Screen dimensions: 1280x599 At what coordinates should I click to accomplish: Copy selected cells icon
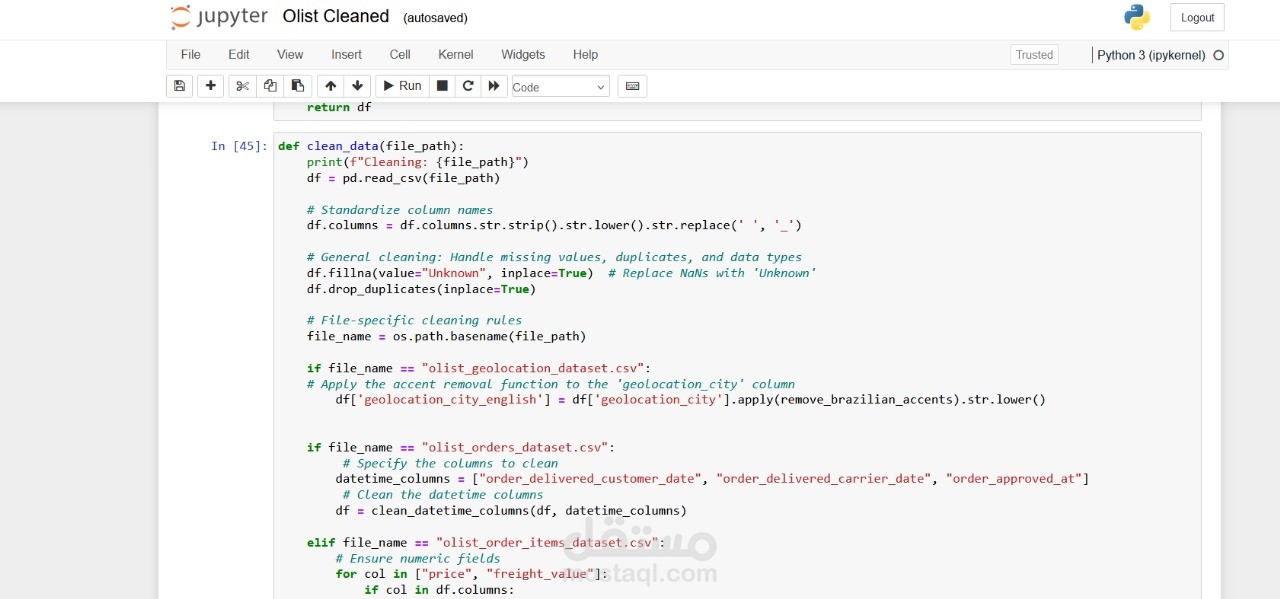pos(270,86)
